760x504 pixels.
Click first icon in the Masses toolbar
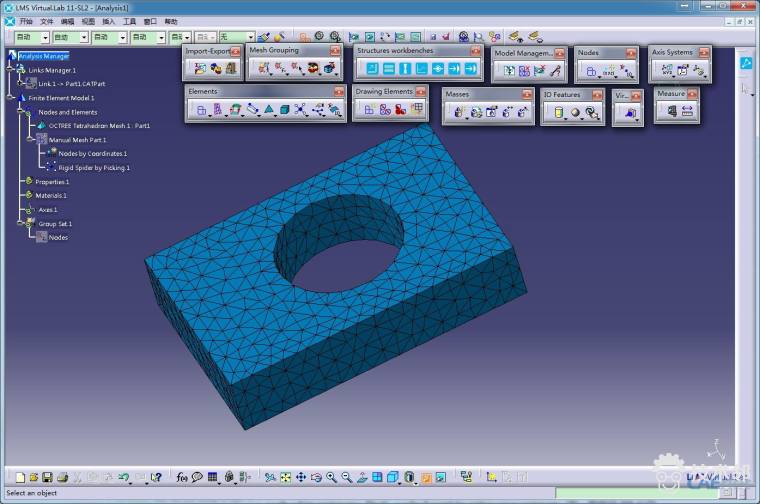[459, 112]
